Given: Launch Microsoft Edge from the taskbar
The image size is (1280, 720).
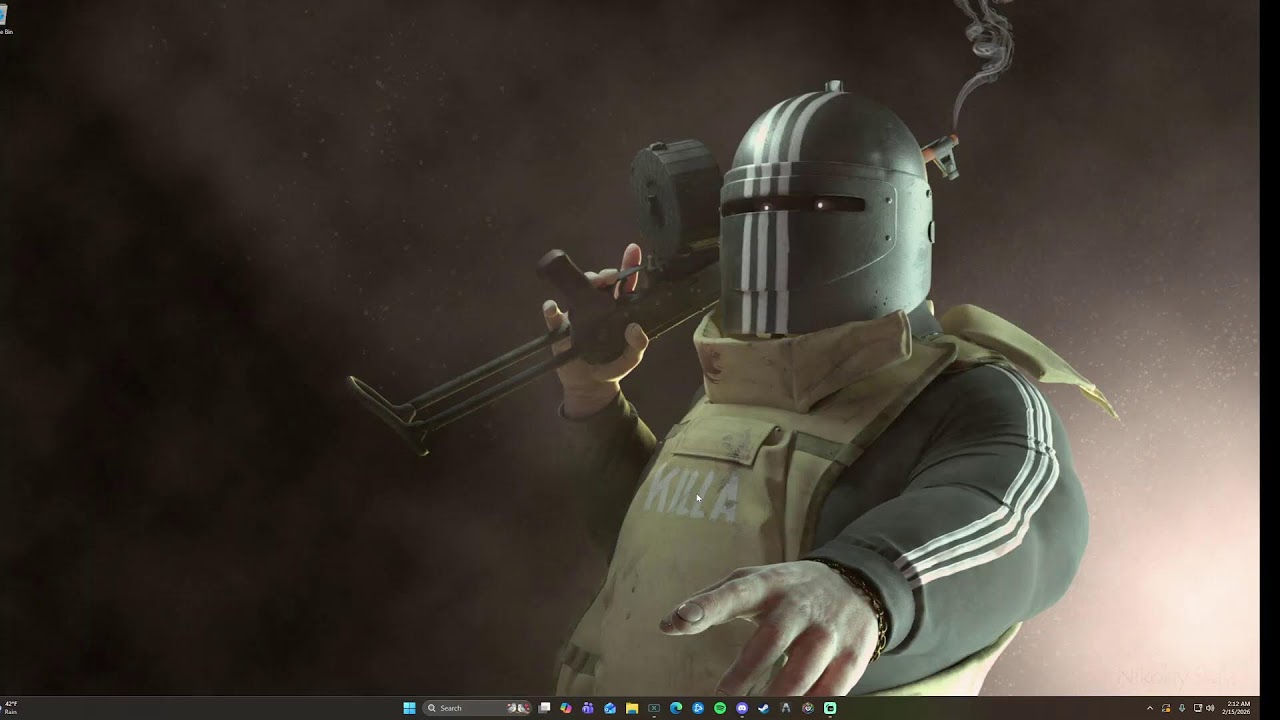Looking at the screenshot, I should tap(676, 708).
